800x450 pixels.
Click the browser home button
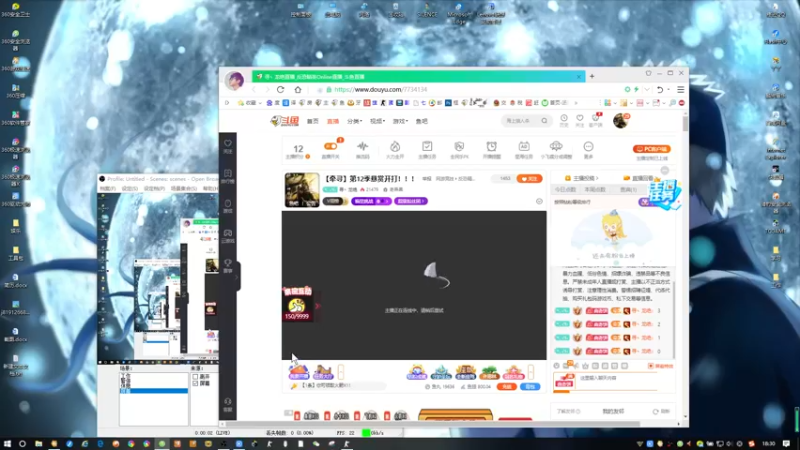[x=298, y=89]
